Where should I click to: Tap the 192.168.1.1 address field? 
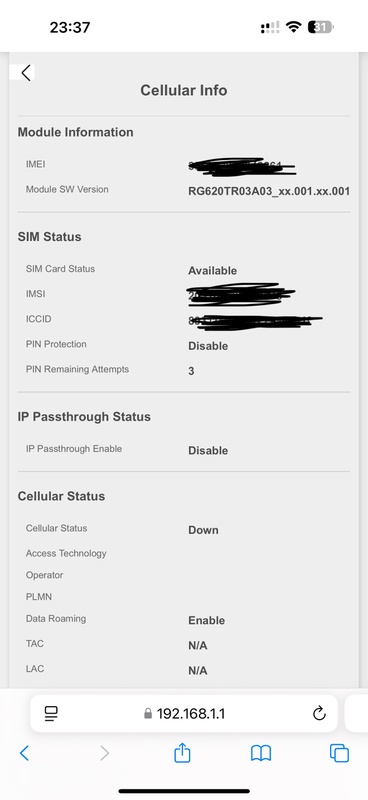tap(184, 713)
